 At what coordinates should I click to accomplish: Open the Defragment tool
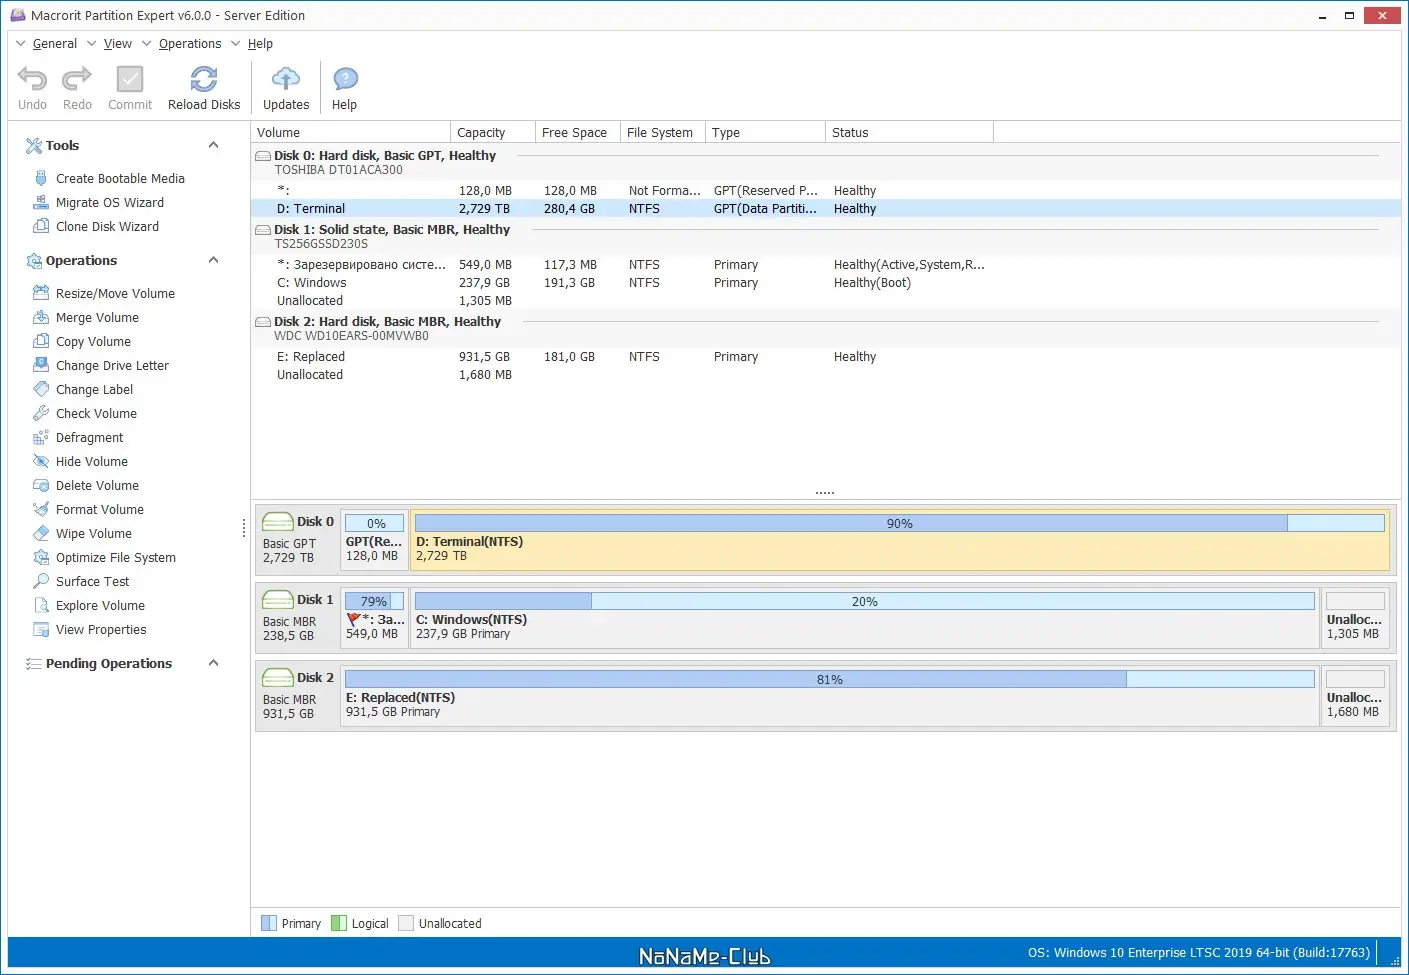[91, 437]
